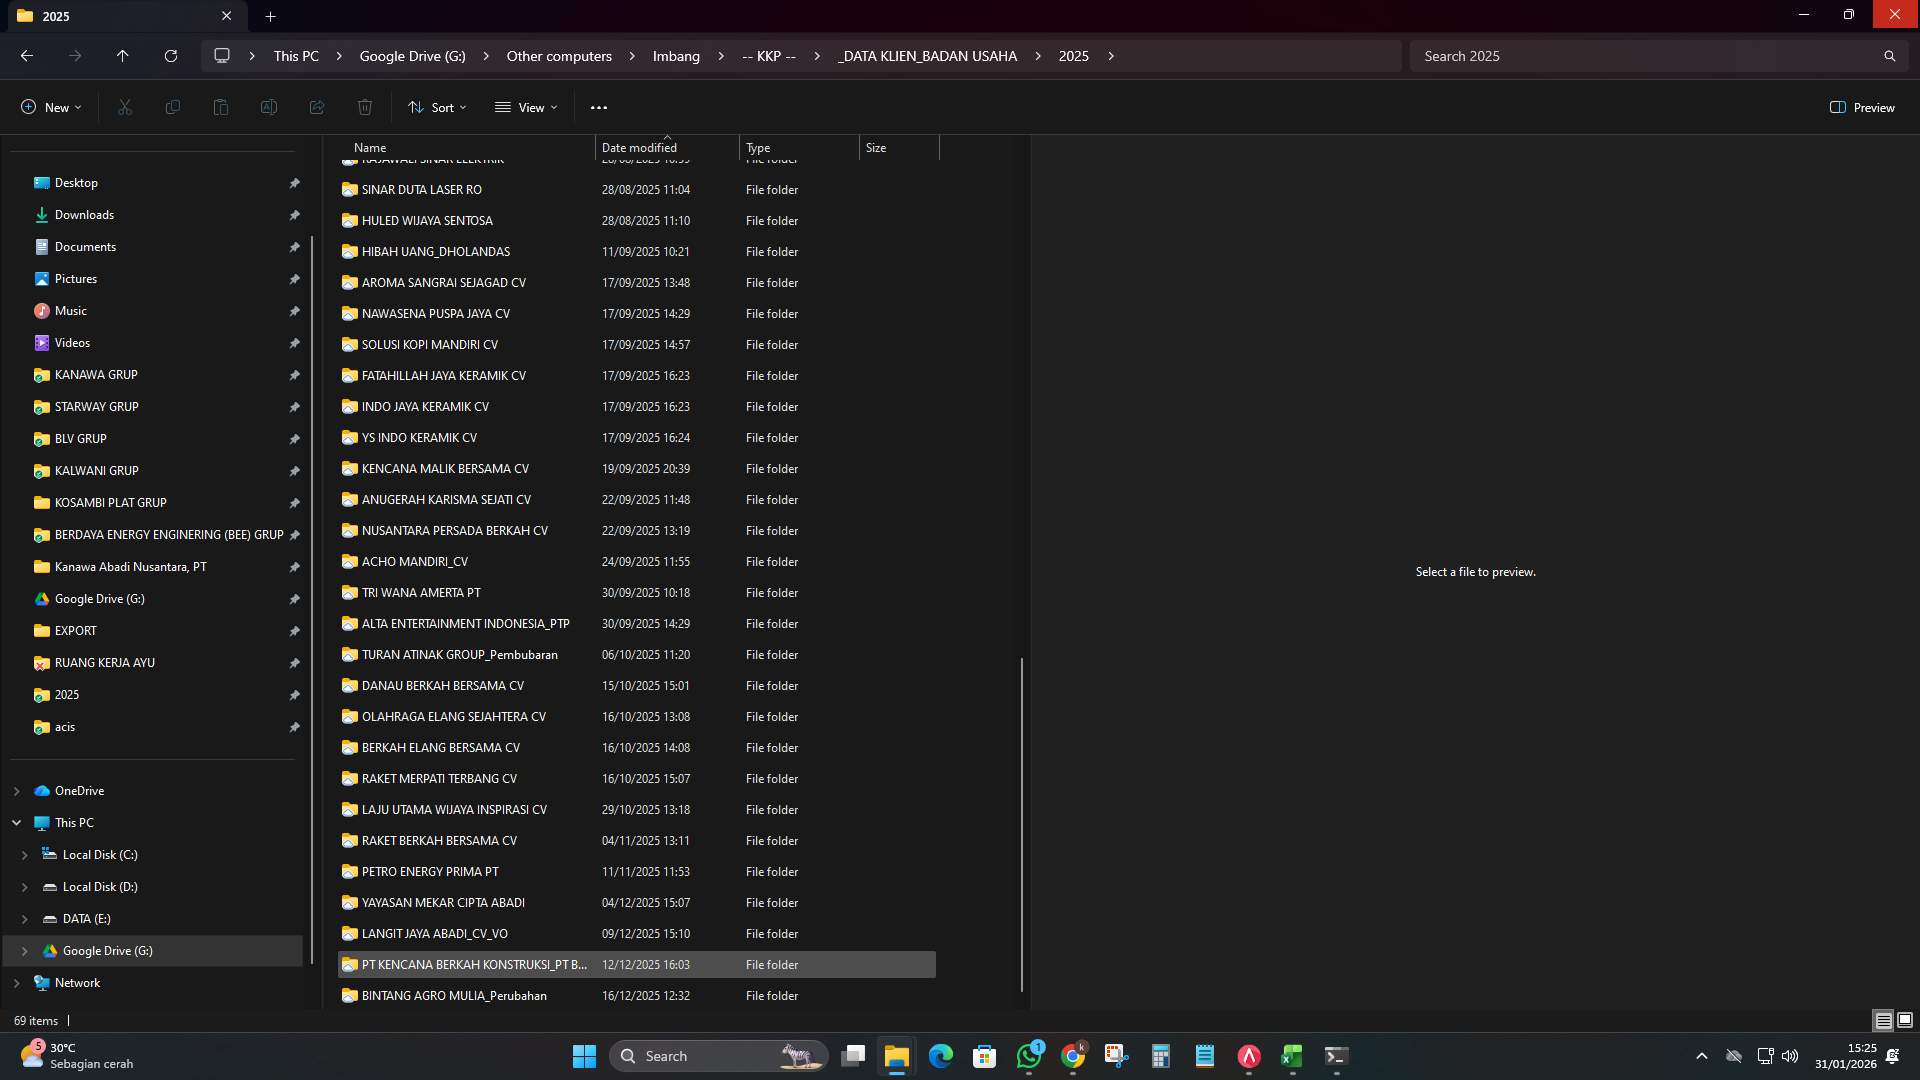The image size is (1920, 1080).
Task: Copy the selected item via toolbar icon
Action: click(x=172, y=107)
